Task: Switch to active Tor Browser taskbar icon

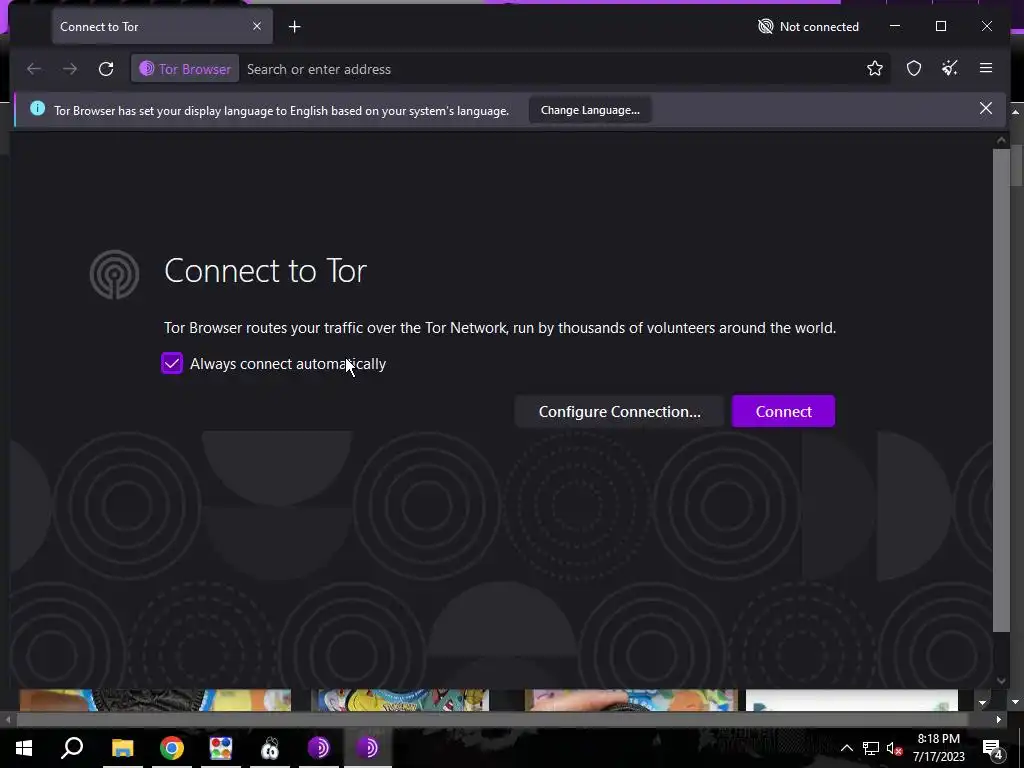Action: pos(368,748)
